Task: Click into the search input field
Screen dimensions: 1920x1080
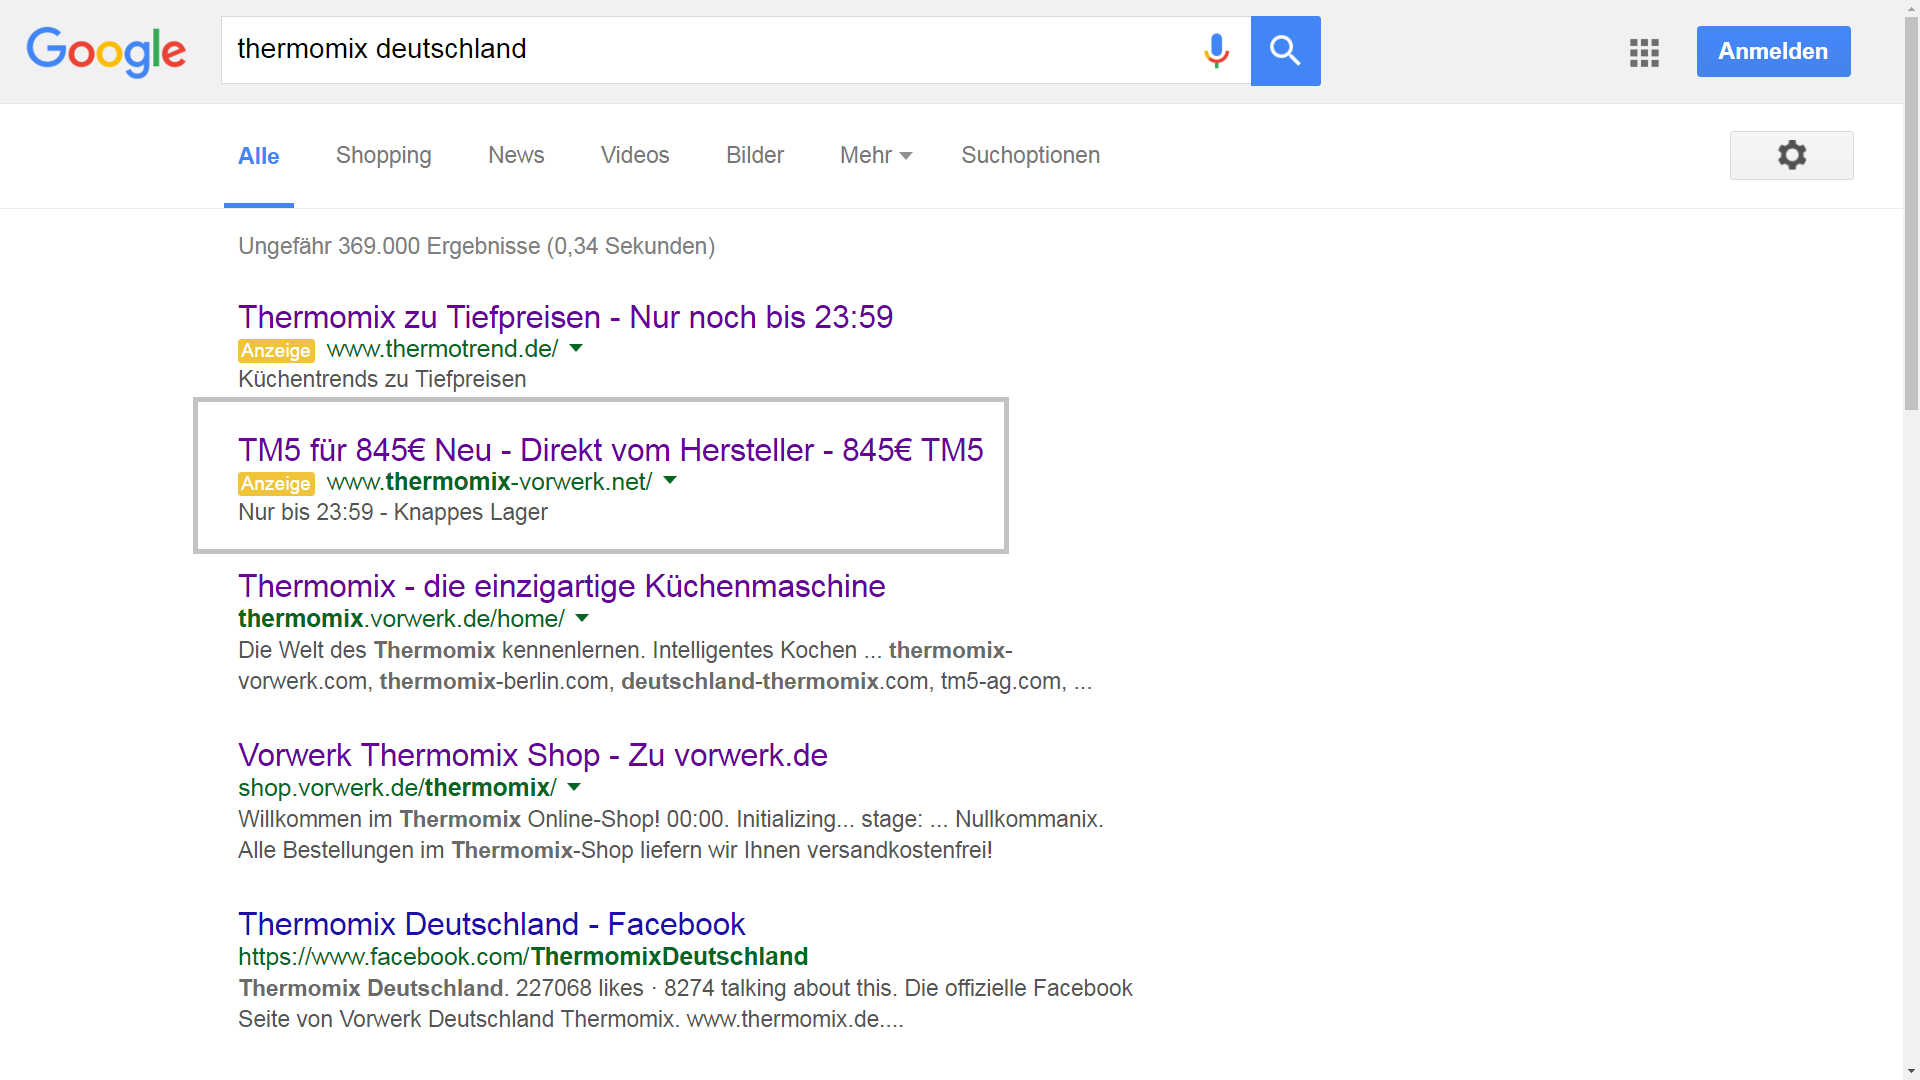Action: [710, 50]
